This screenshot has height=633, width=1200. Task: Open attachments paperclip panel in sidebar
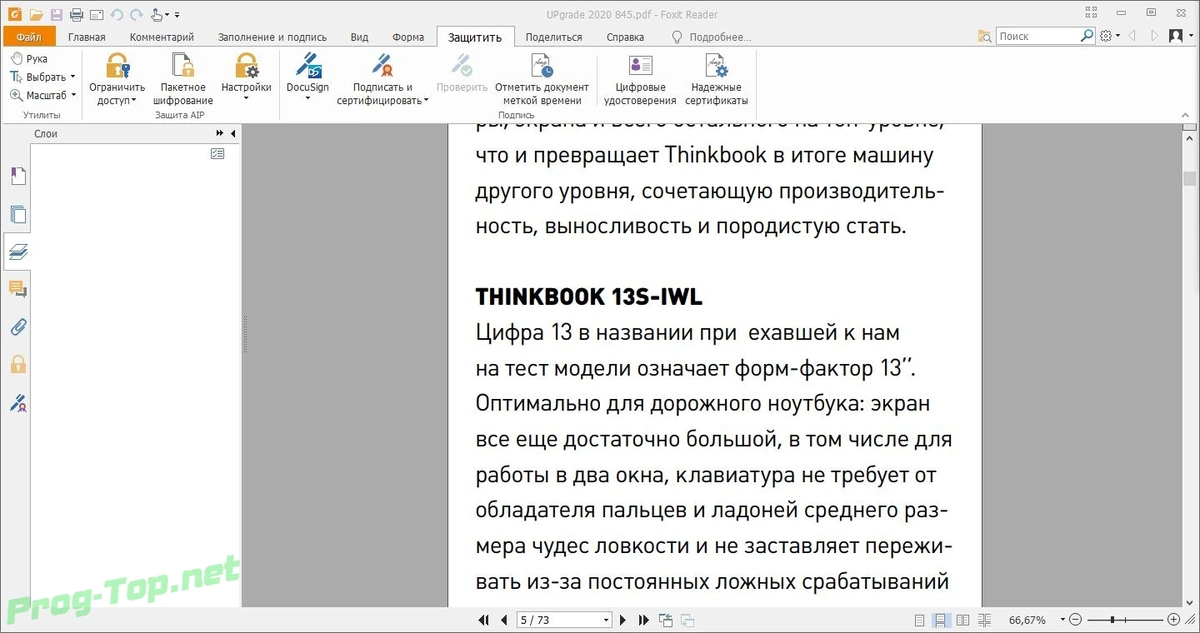coord(18,327)
